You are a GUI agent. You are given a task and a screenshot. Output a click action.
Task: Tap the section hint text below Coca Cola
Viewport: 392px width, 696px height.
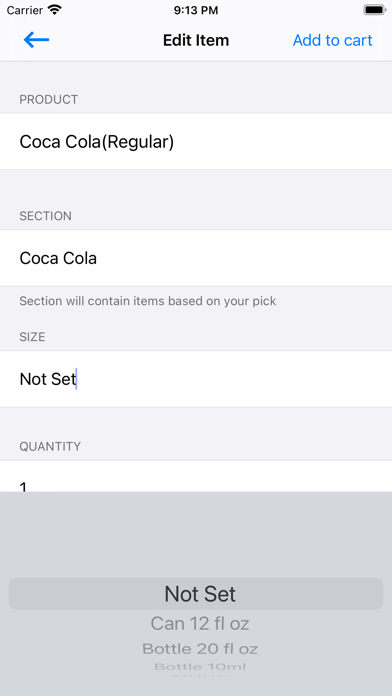coord(147,301)
